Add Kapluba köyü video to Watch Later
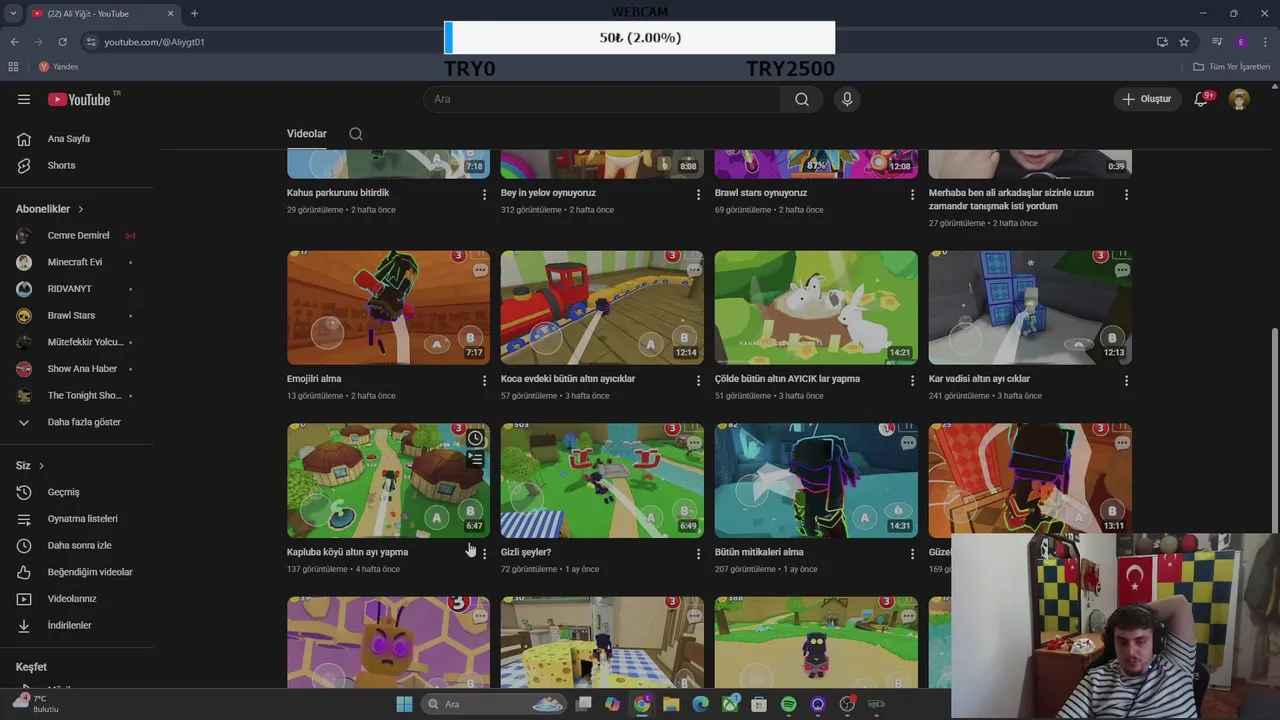The height and width of the screenshot is (720, 1280). click(x=475, y=438)
